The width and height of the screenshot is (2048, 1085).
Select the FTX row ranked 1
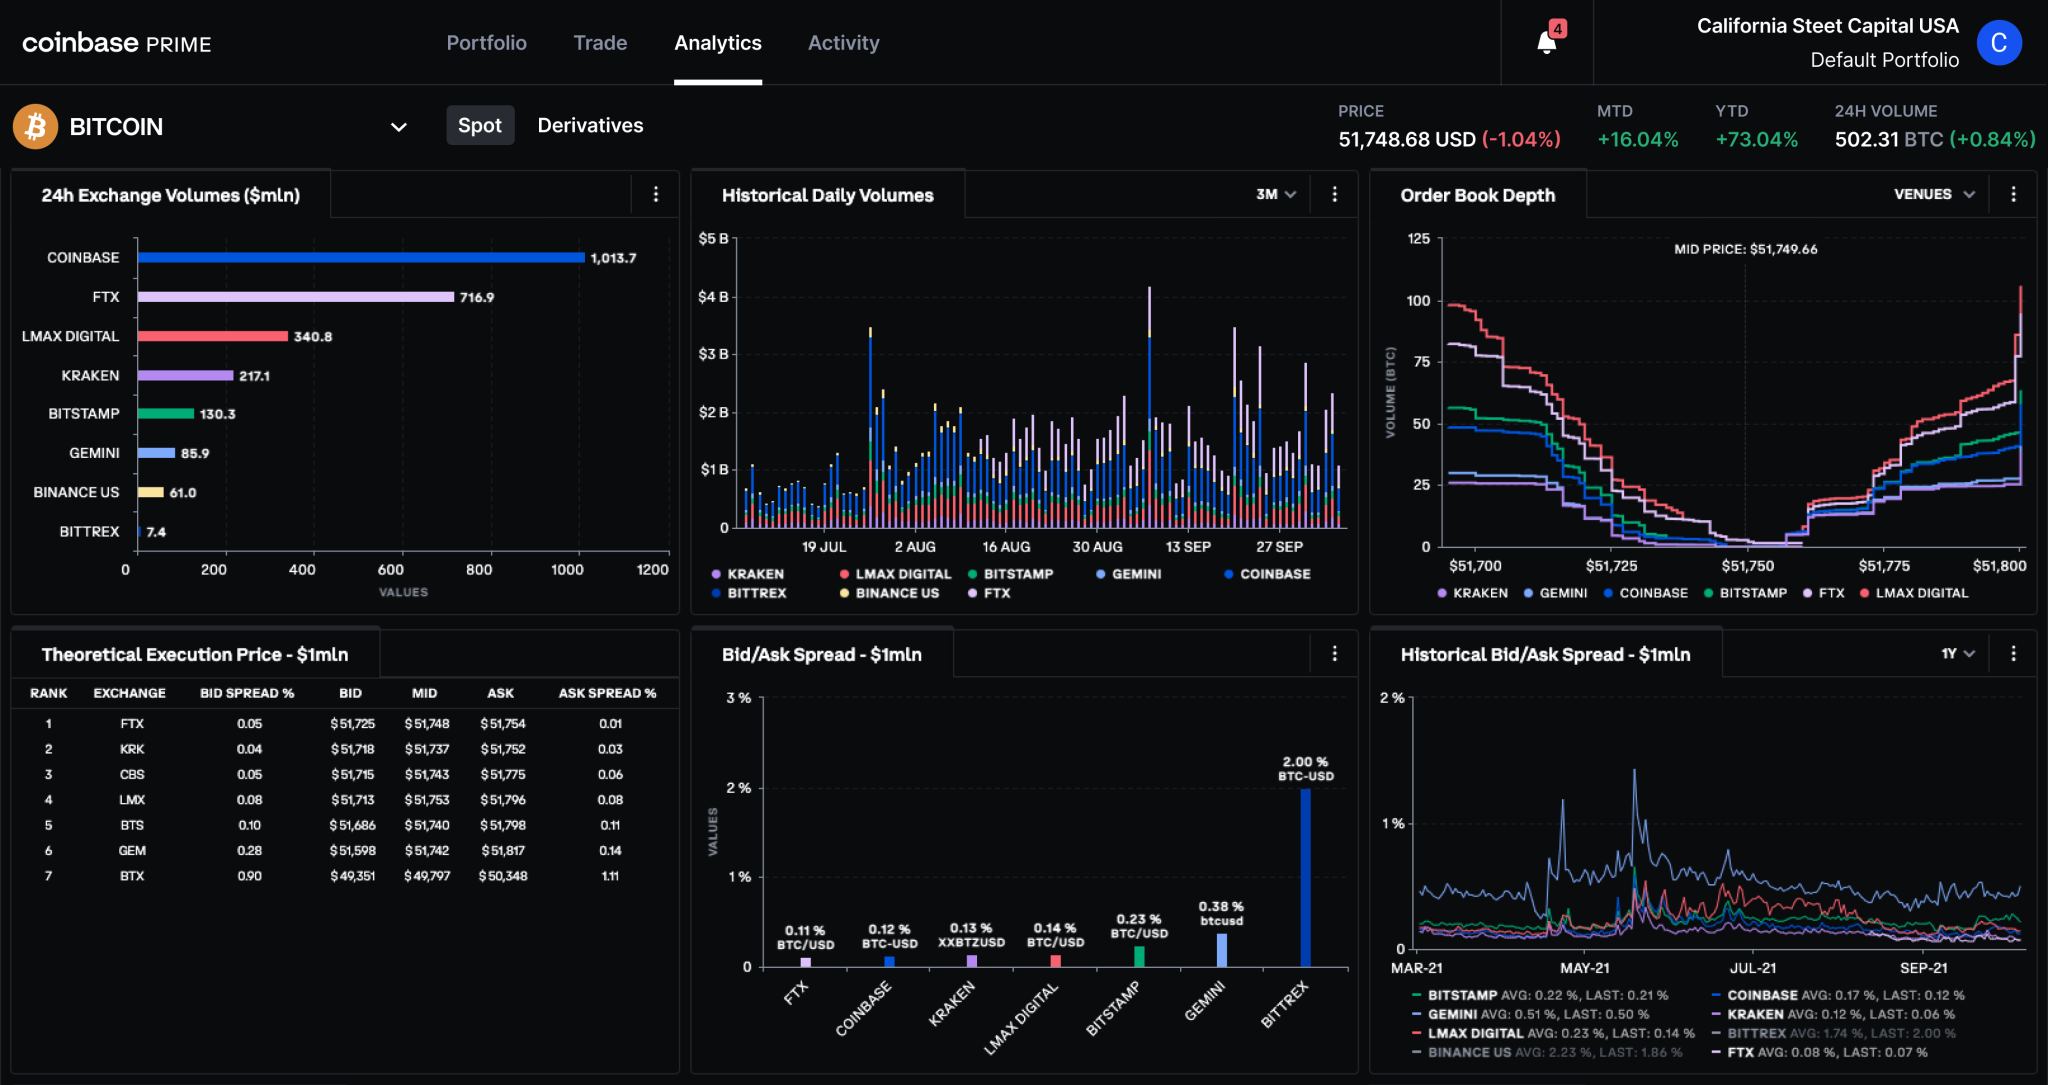345,723
